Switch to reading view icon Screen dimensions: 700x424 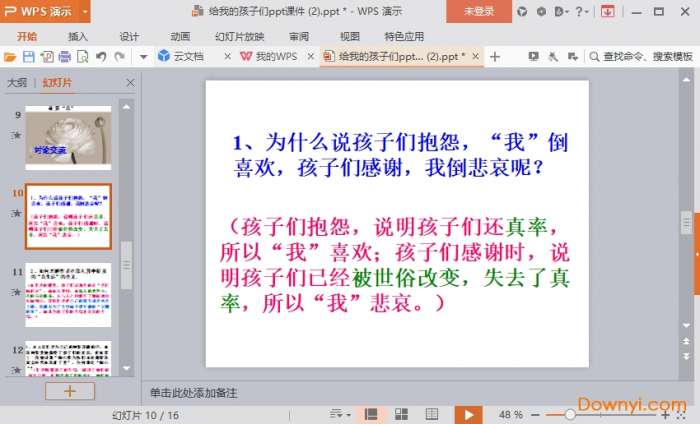tap(432, 415)
